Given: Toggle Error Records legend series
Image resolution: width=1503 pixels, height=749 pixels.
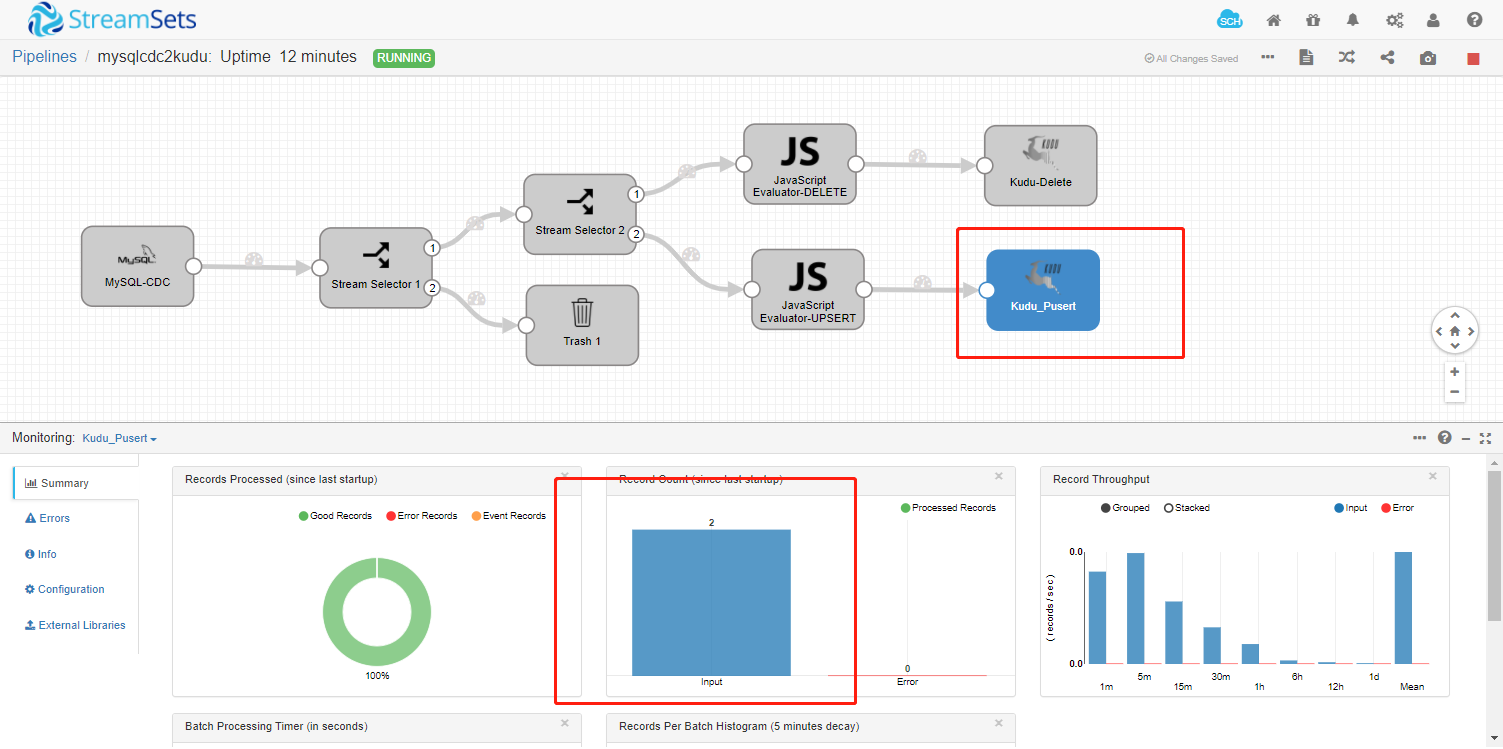Looking at the screenshot, I should (422, 516).
